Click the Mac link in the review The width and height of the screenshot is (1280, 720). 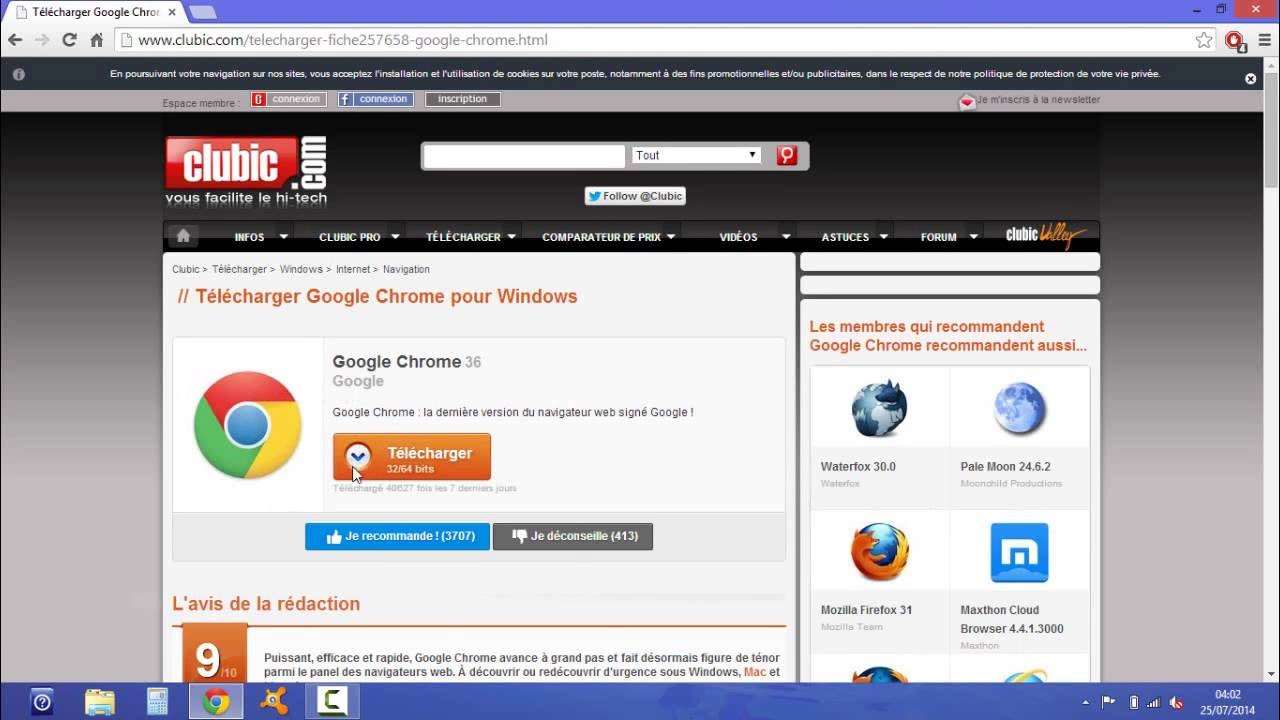pyautogui.click(x=754, y=672)
